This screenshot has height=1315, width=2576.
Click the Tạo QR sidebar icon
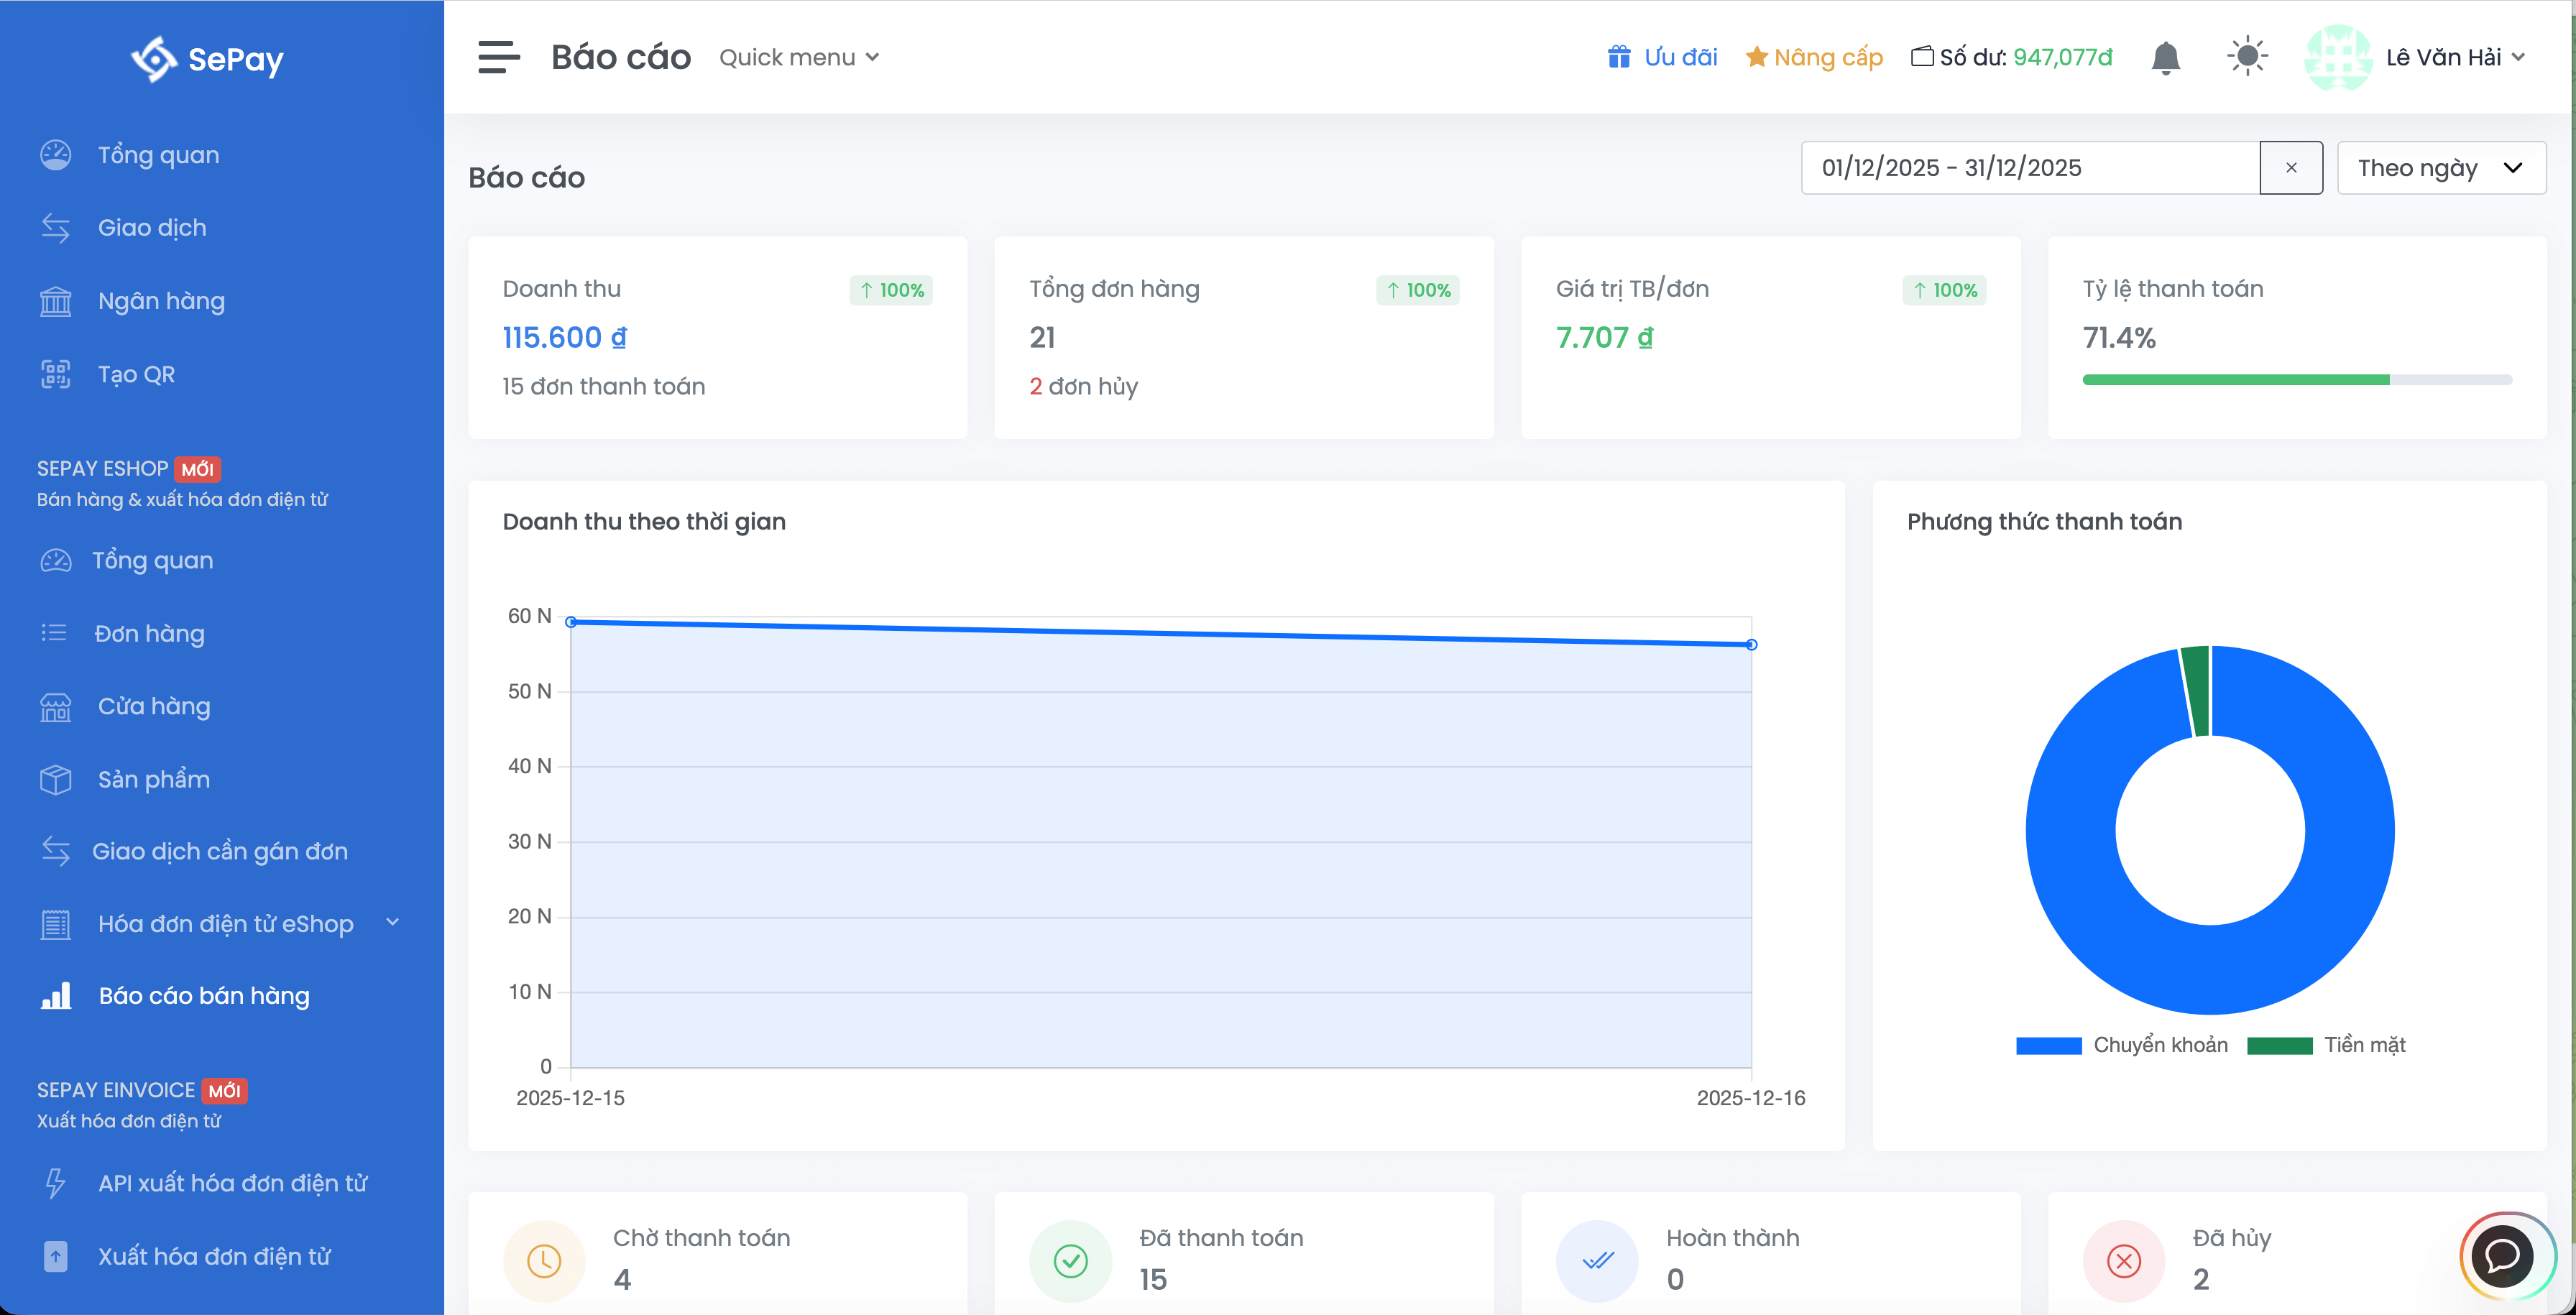[56, 374]
